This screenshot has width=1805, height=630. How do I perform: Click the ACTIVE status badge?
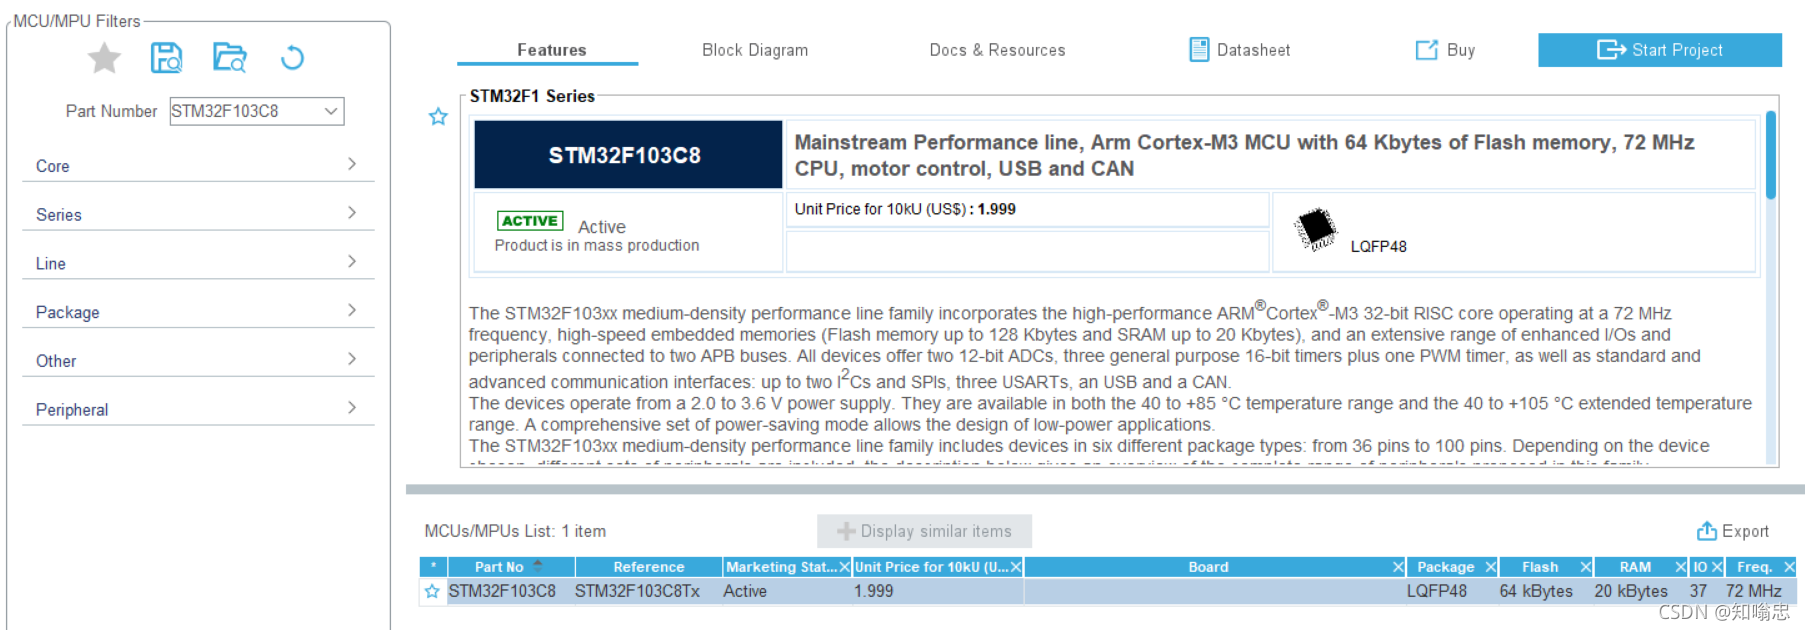[x=530, y=221]
